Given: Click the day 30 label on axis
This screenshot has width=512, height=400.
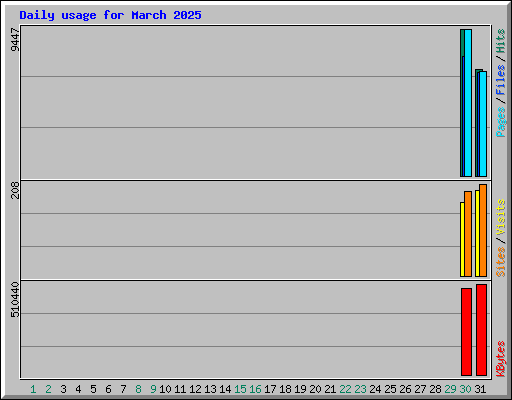Looking at the screenshot, I should click(465, 389).
